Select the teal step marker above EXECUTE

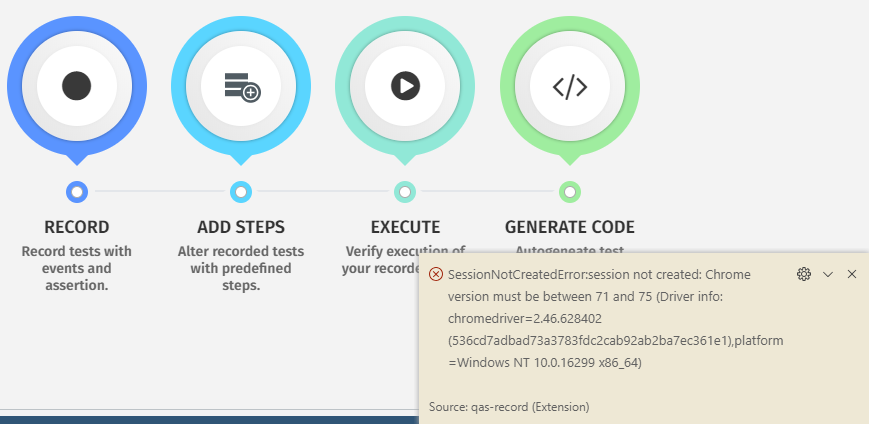click(405, 191)
